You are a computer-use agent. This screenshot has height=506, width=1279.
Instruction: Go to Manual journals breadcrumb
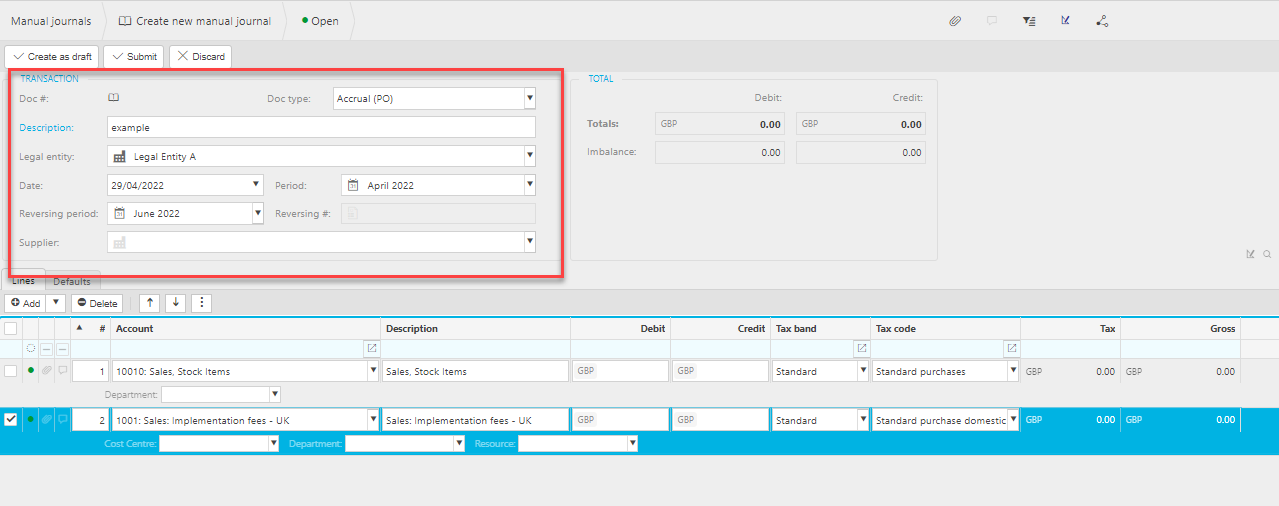[51, 21]
